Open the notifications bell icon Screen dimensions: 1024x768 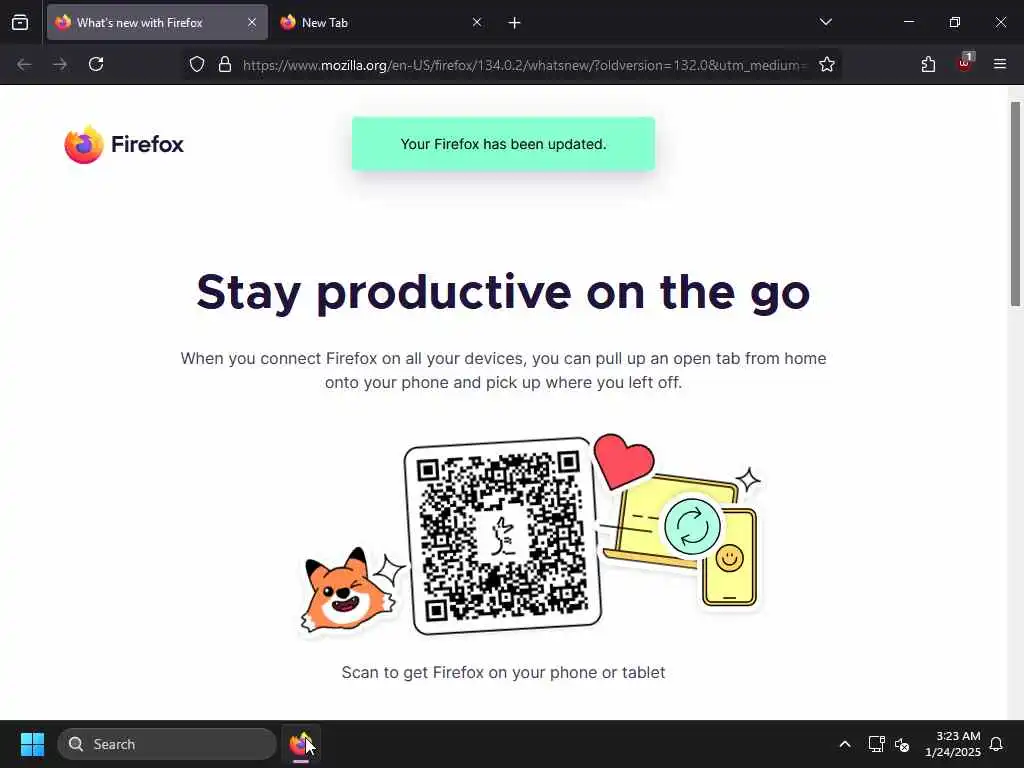coord(996,744)
